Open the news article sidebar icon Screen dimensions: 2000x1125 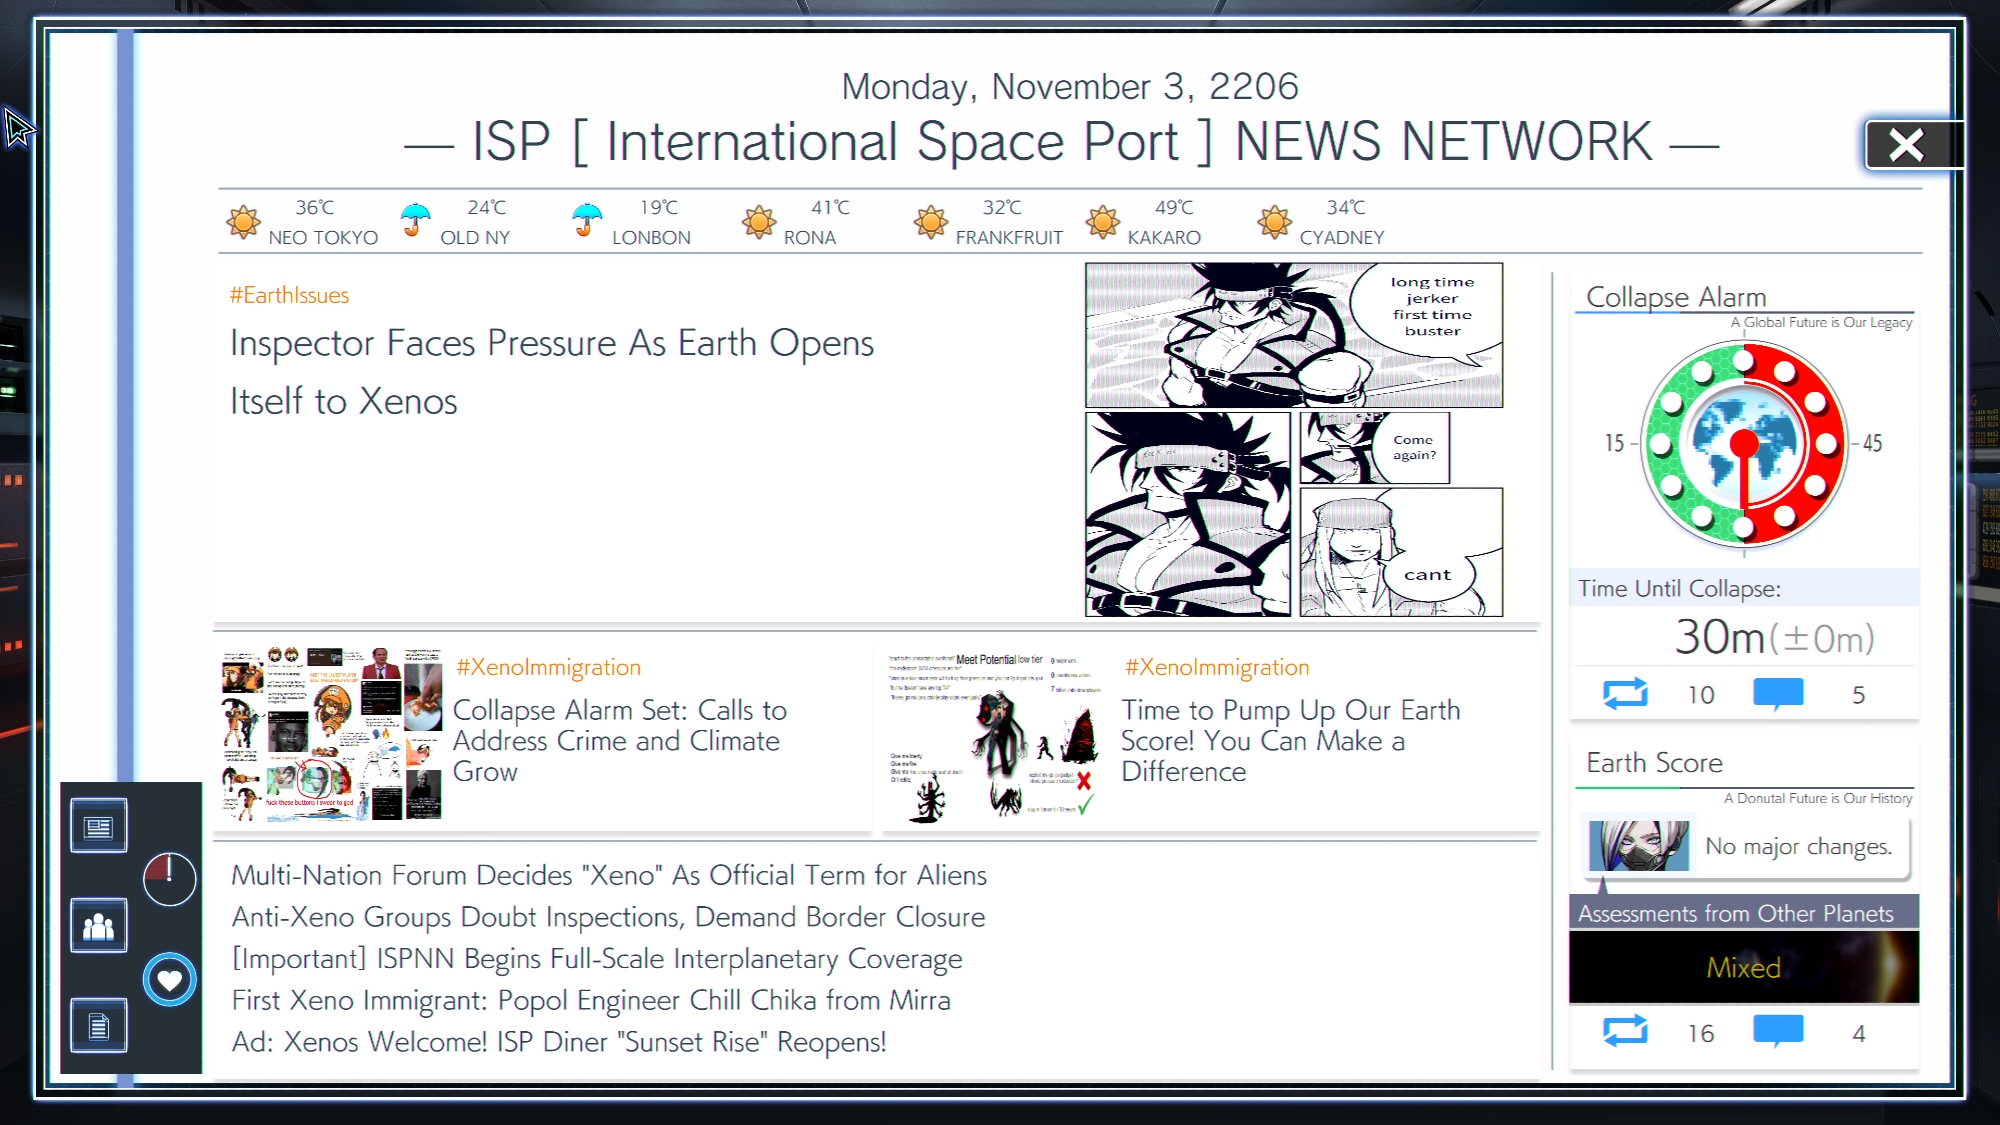[98, 827]
